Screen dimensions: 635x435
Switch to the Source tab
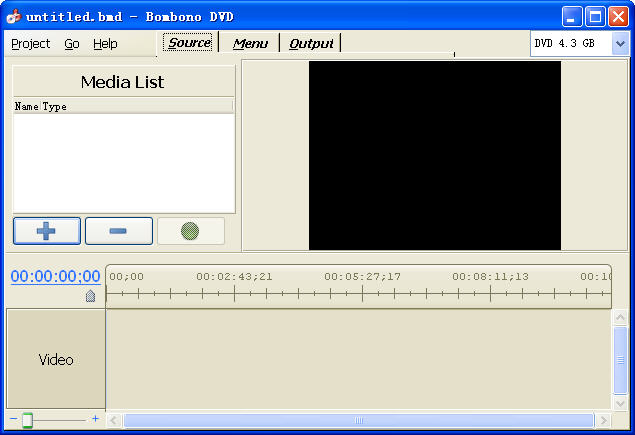(x=188, y=43)
